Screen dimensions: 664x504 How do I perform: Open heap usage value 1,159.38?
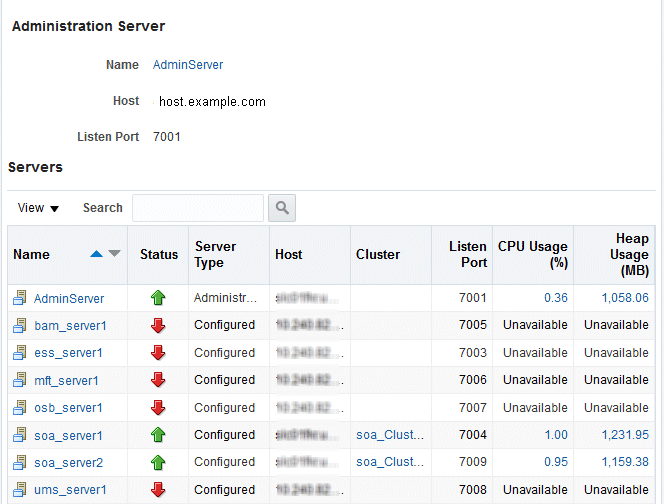click(x=625, y=462)
